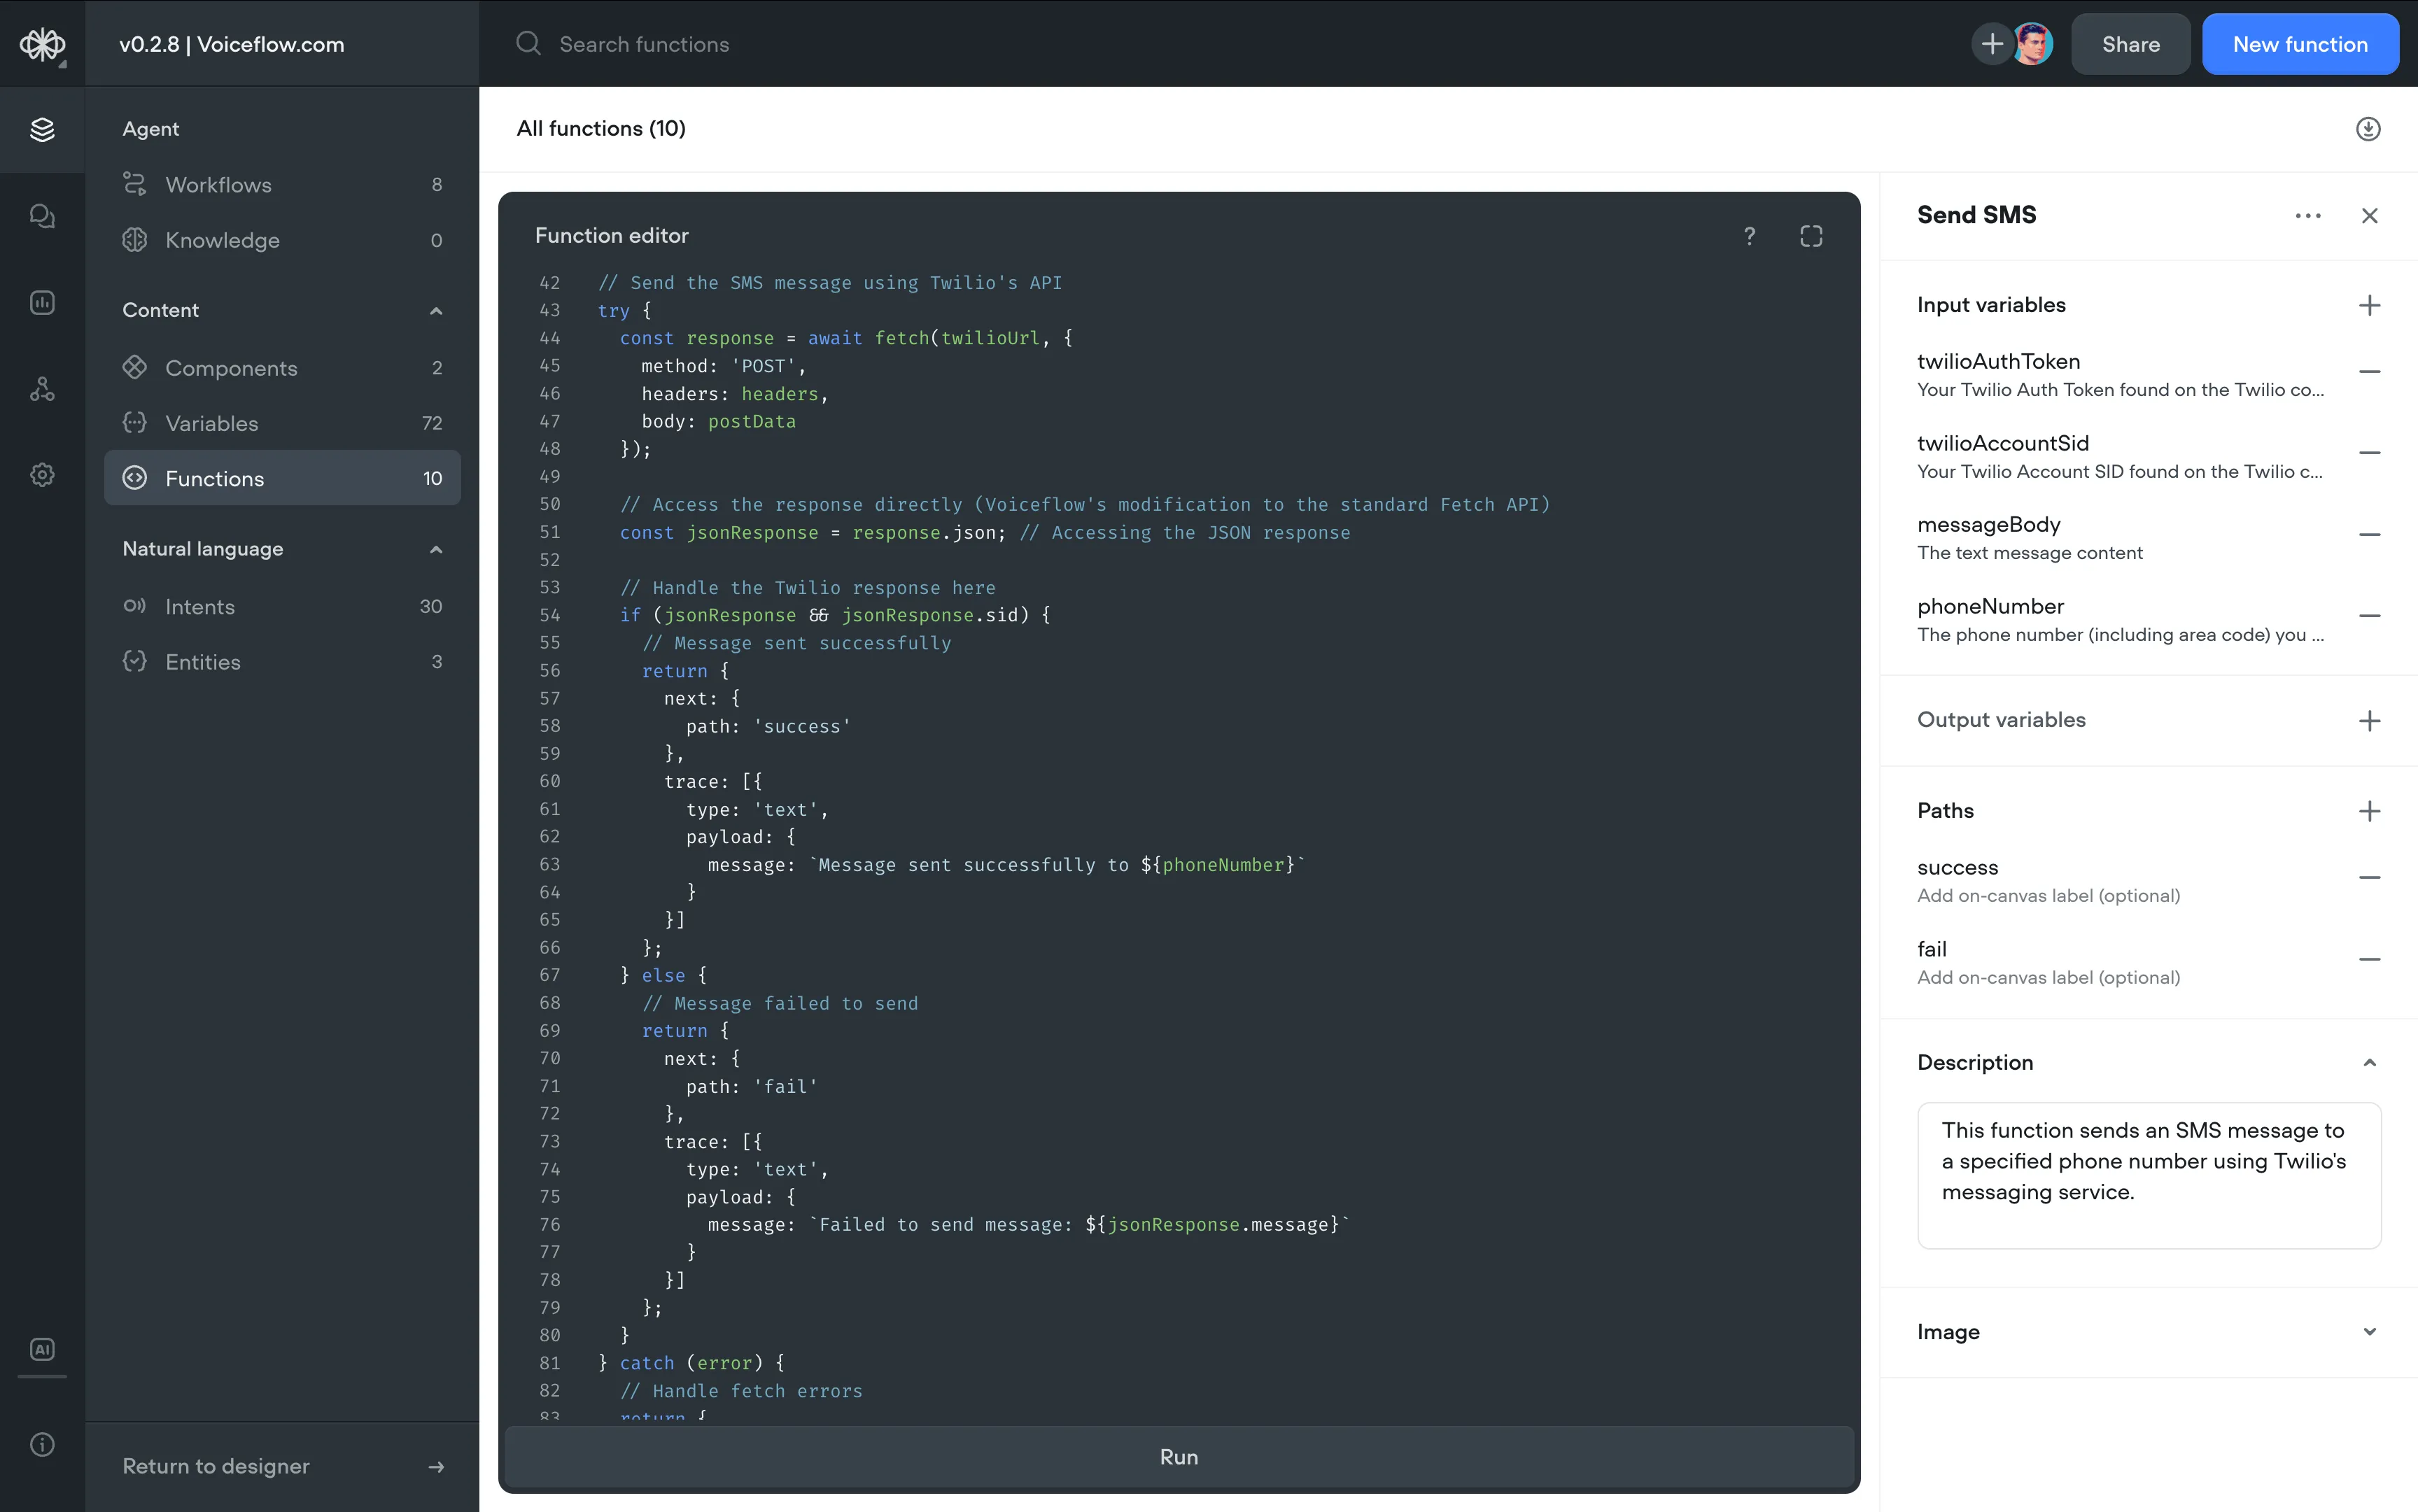Screen dimensions: 2418x1512
Task: Open the settings gear in left rail
Action: pyautogui.click(x=42, y=475)
